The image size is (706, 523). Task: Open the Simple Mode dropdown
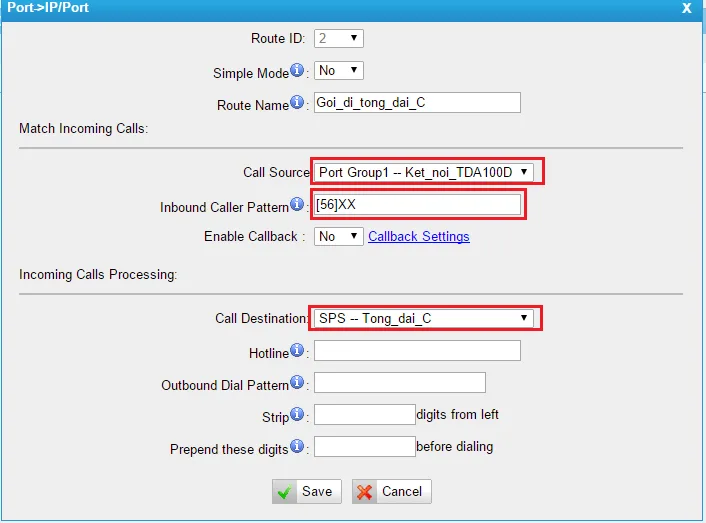(338, 71)
